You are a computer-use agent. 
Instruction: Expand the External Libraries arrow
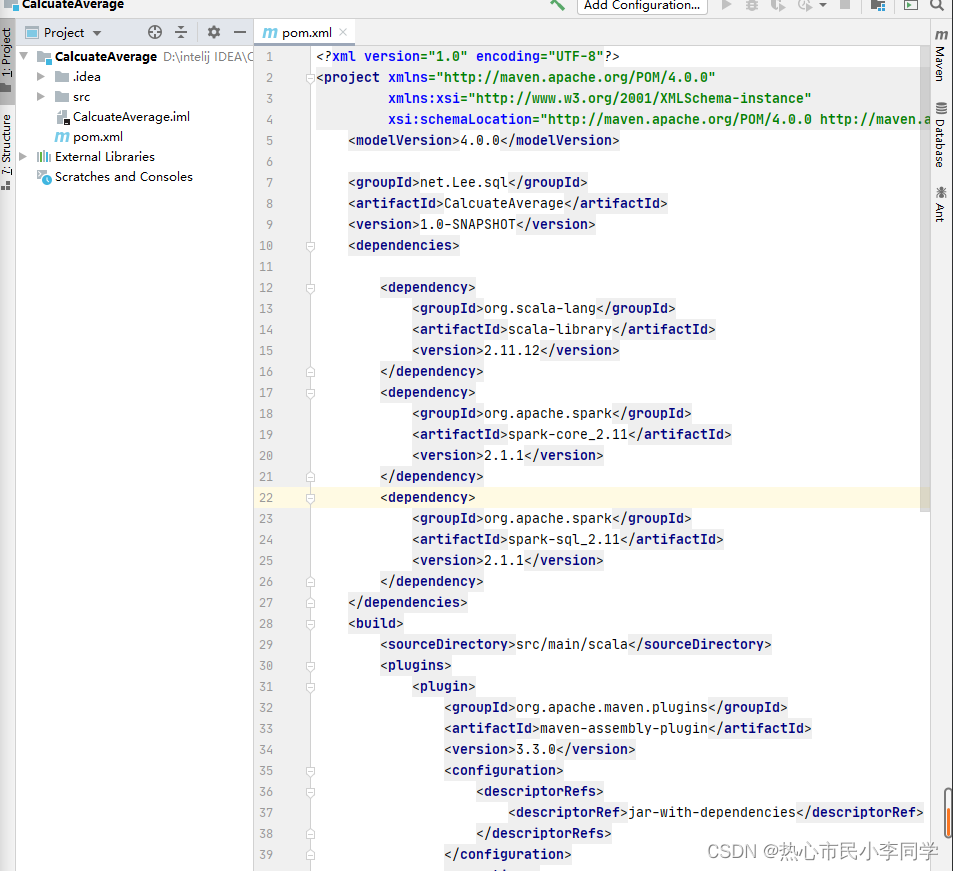pyautogui.click(x=23, y=157)
